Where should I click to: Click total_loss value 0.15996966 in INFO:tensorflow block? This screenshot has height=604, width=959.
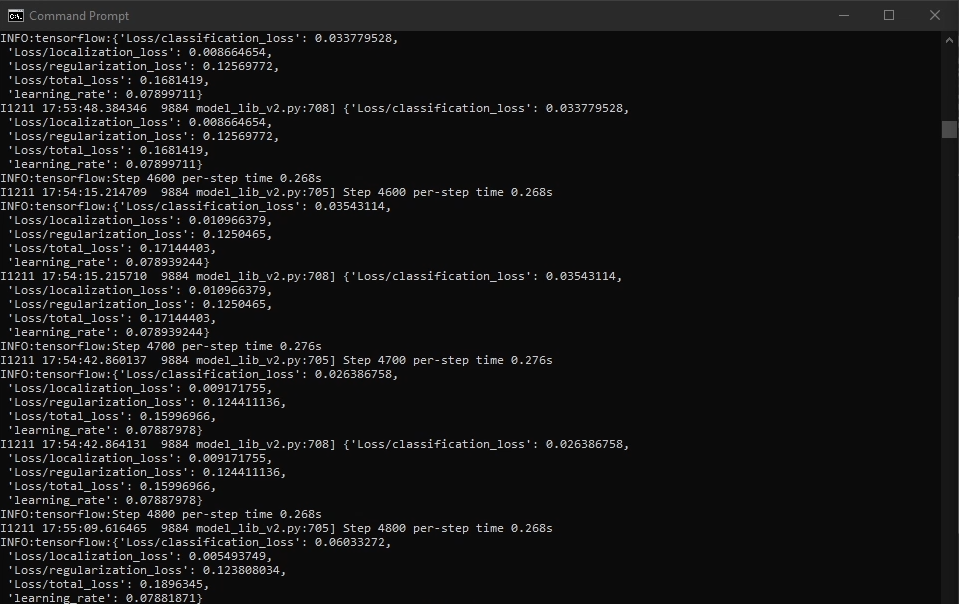pyautogui.click(x=174, y=416)
